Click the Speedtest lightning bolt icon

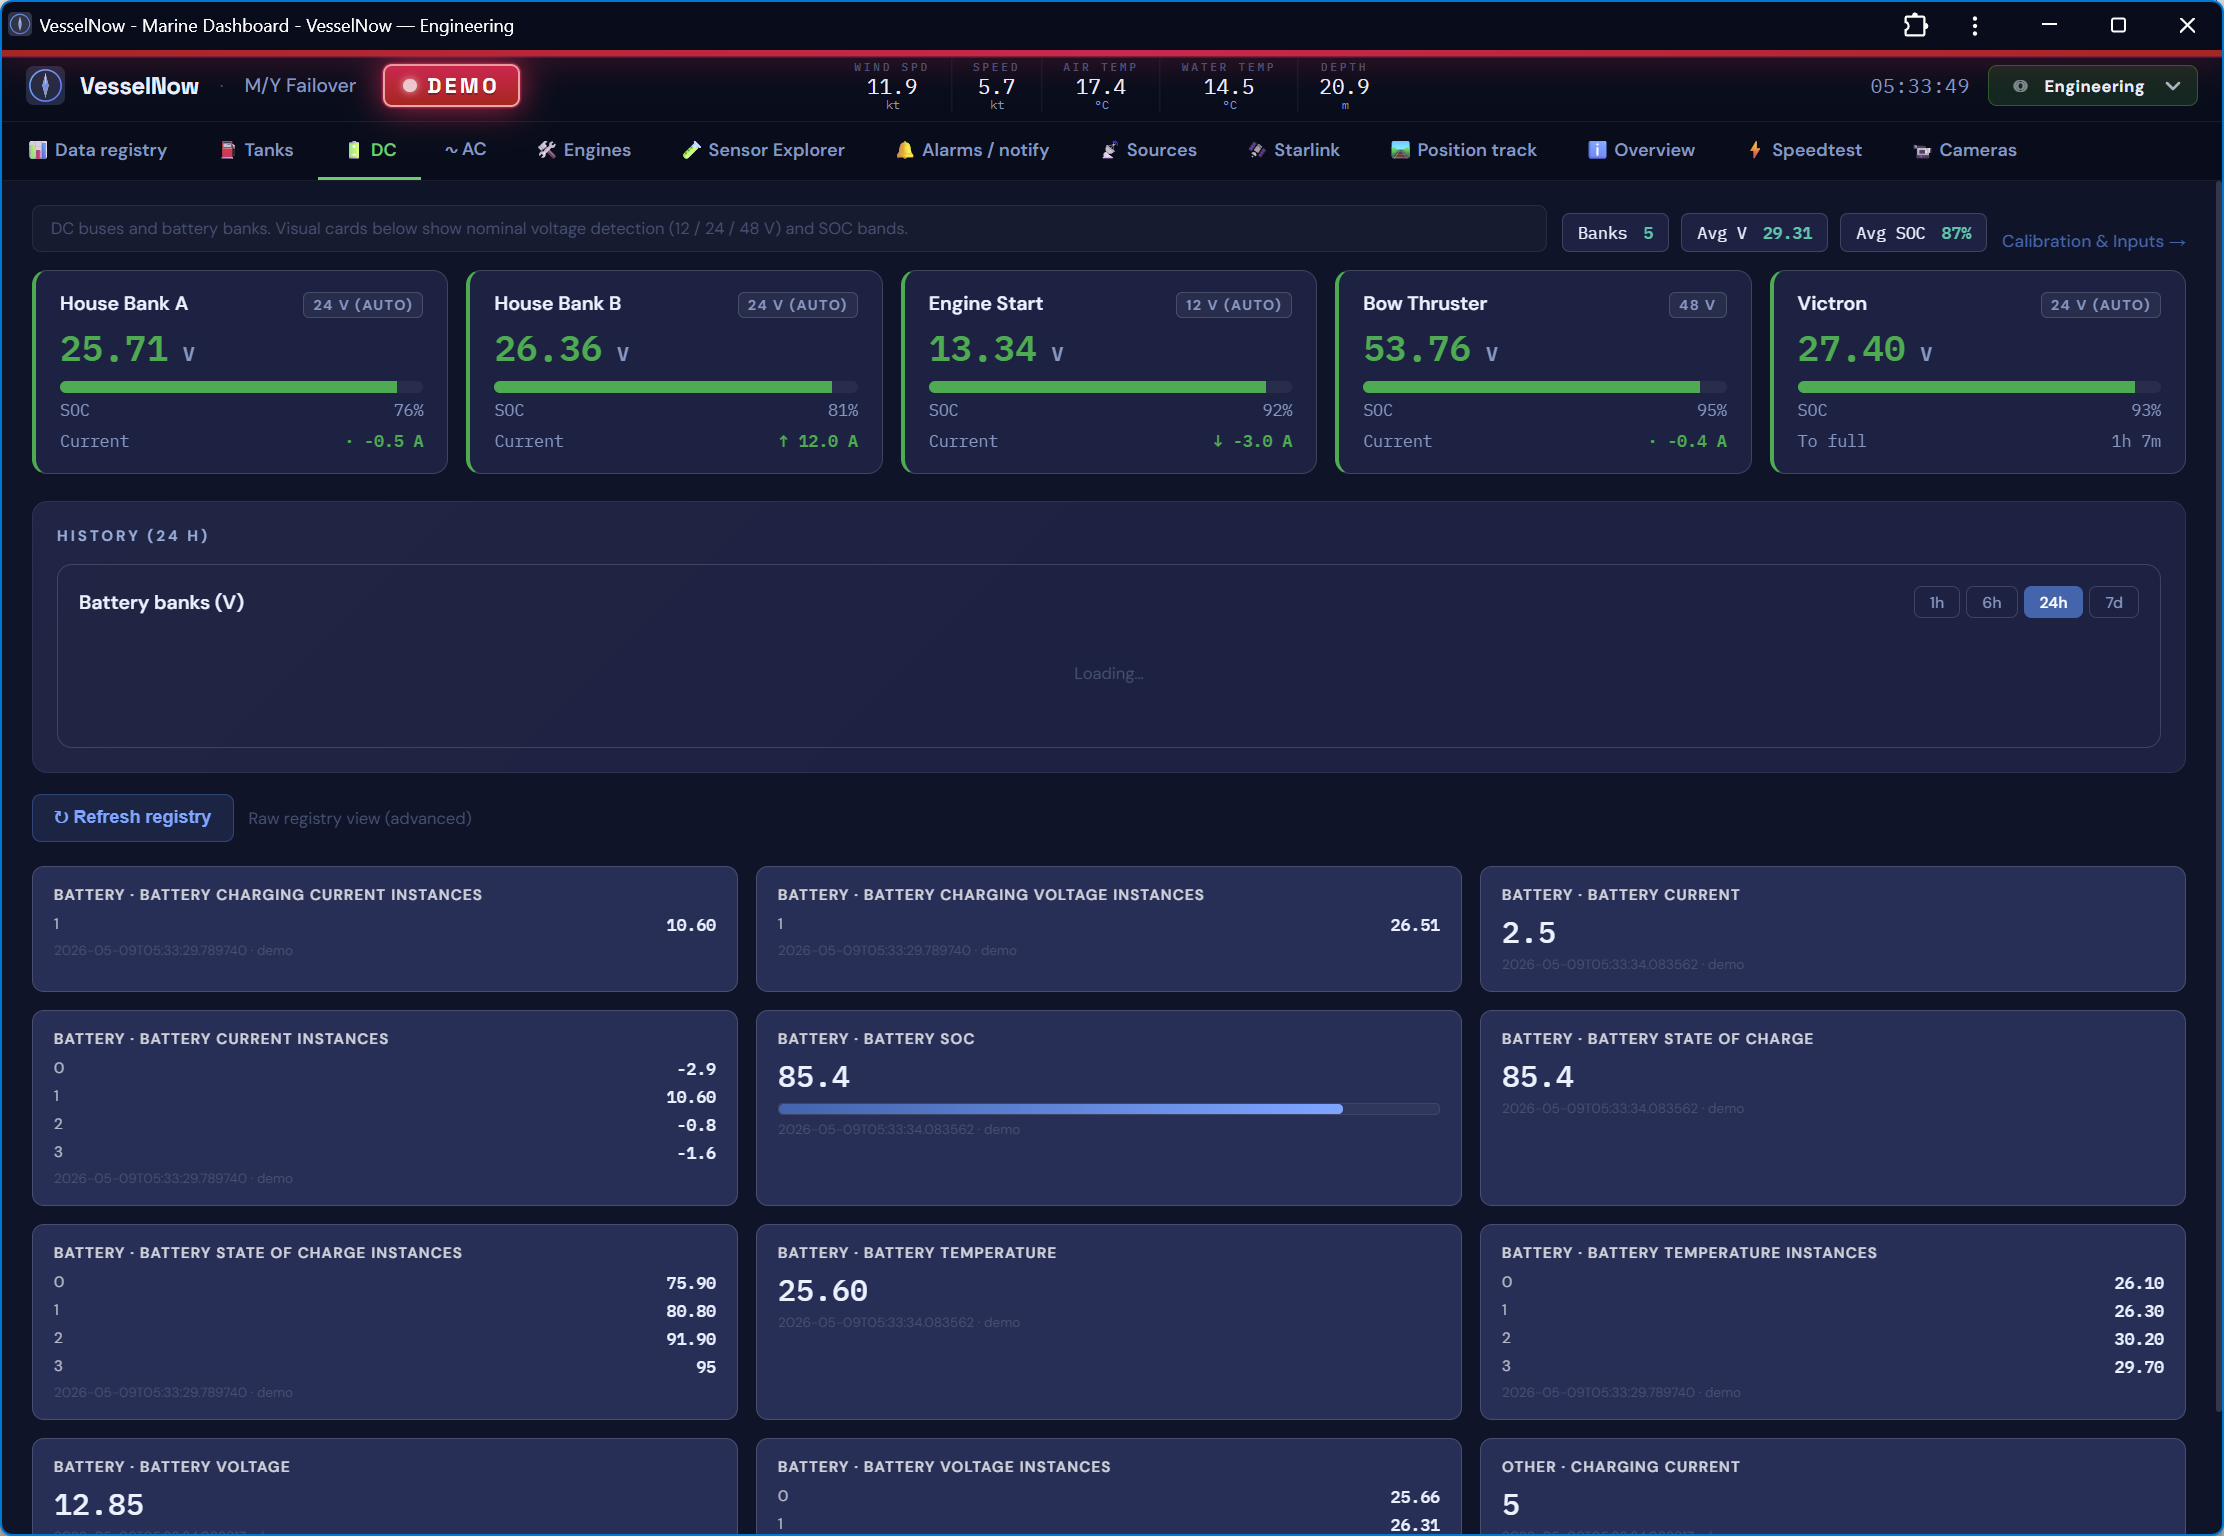[1755, 150]
